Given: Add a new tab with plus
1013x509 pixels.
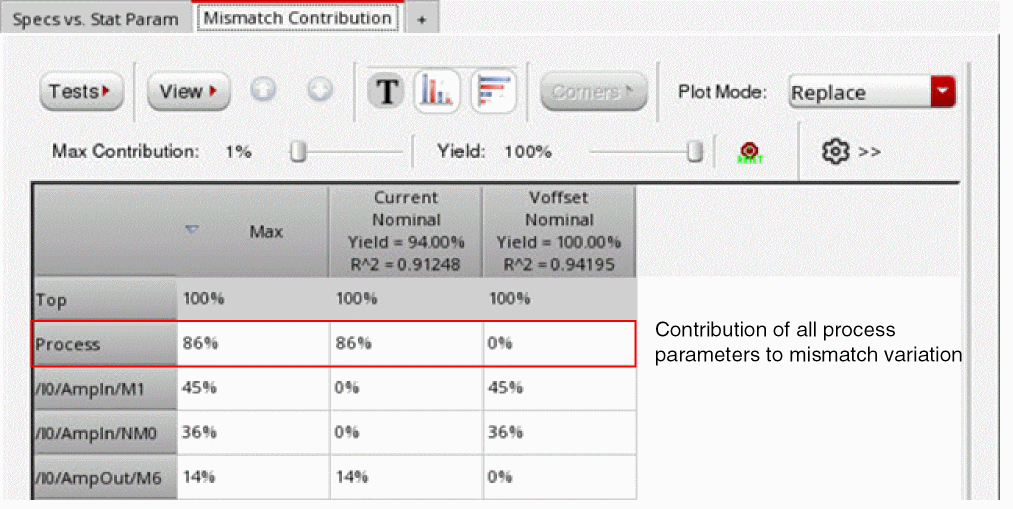Looking at the screenshot, I should pyautogui.click(x=421, y=20).
